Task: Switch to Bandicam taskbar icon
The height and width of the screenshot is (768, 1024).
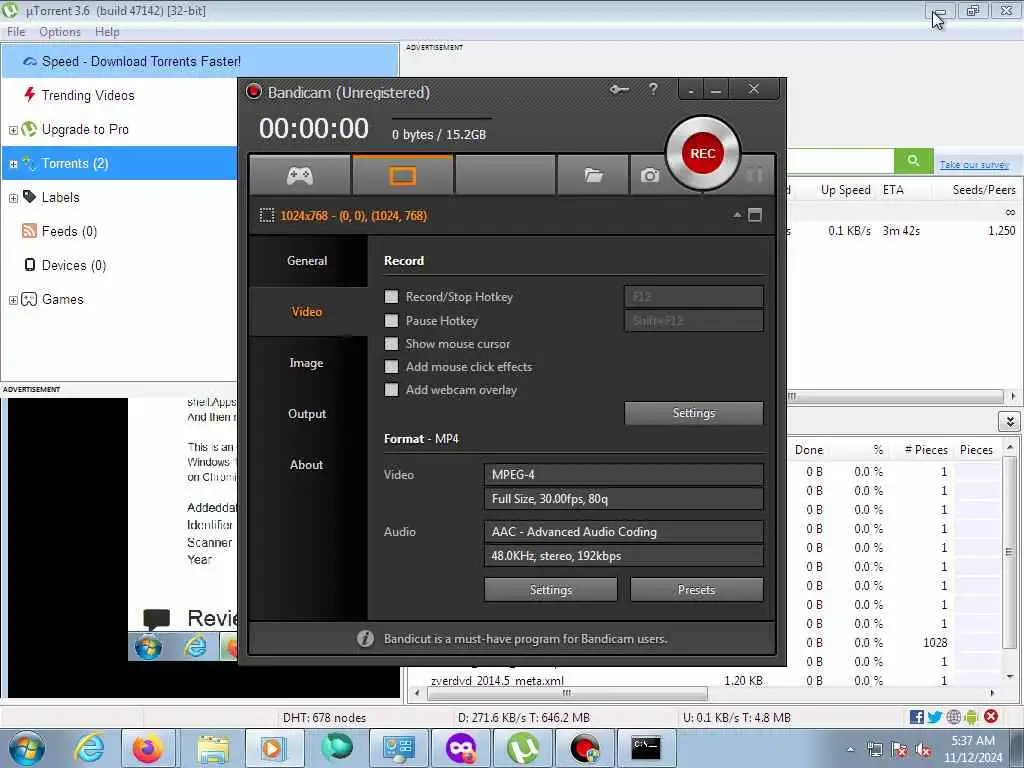Action: click(584, 748)
